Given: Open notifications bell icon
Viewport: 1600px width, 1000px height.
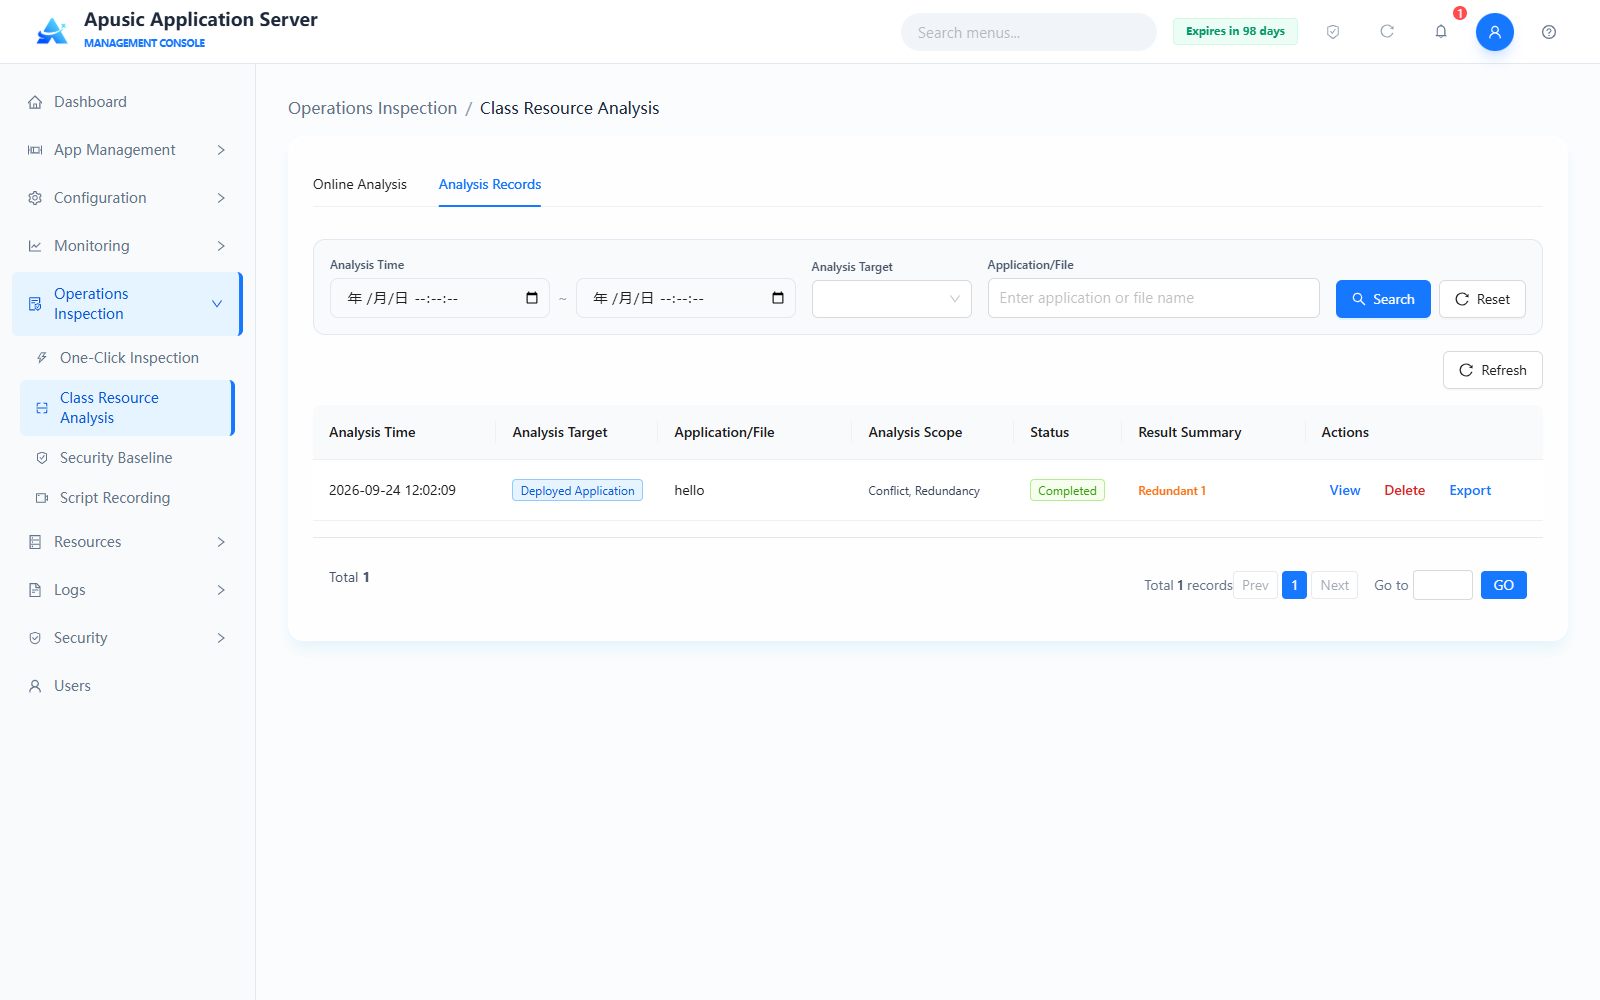Looking at the screenshot, I should [x=1441, y=32].
